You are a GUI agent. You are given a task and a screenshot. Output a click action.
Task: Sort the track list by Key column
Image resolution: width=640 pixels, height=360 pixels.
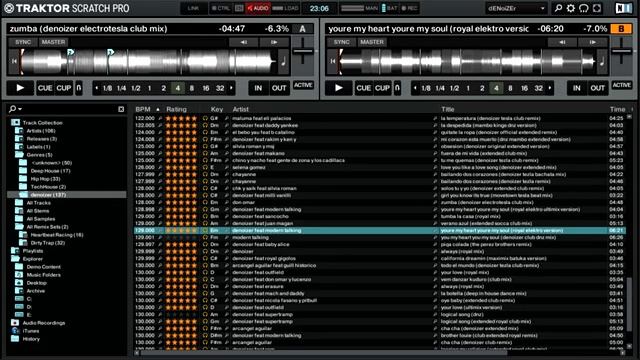point(217,109)
